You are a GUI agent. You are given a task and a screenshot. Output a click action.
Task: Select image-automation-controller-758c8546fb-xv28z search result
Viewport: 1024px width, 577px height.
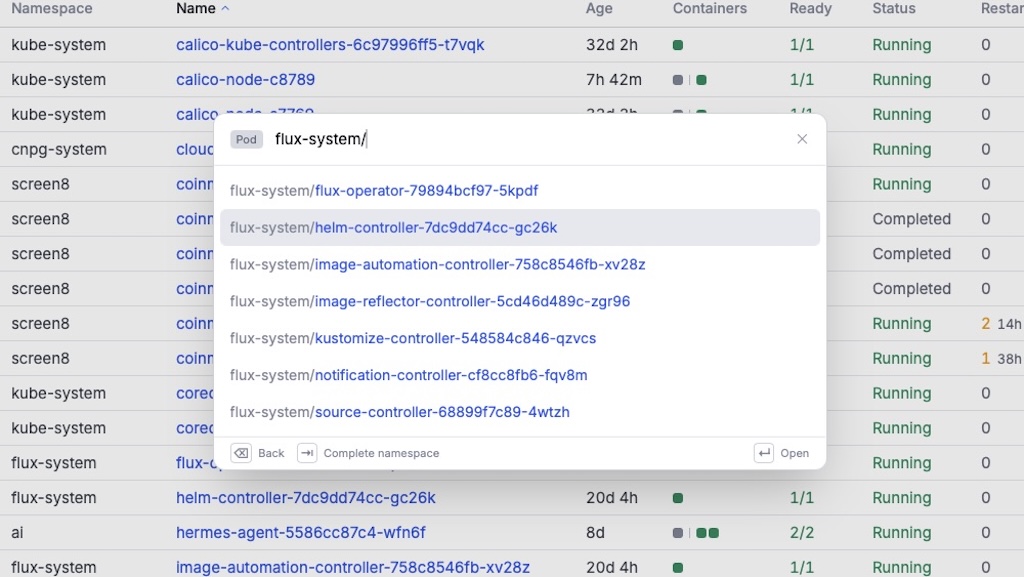click(520, 264)
